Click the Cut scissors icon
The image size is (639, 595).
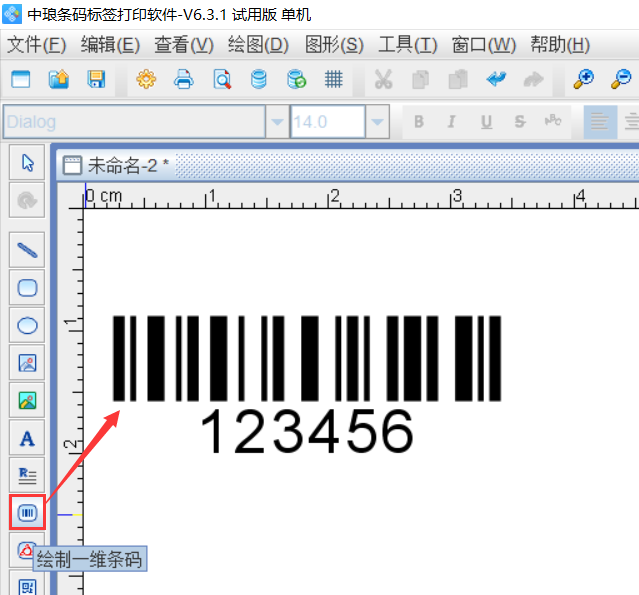383,79
